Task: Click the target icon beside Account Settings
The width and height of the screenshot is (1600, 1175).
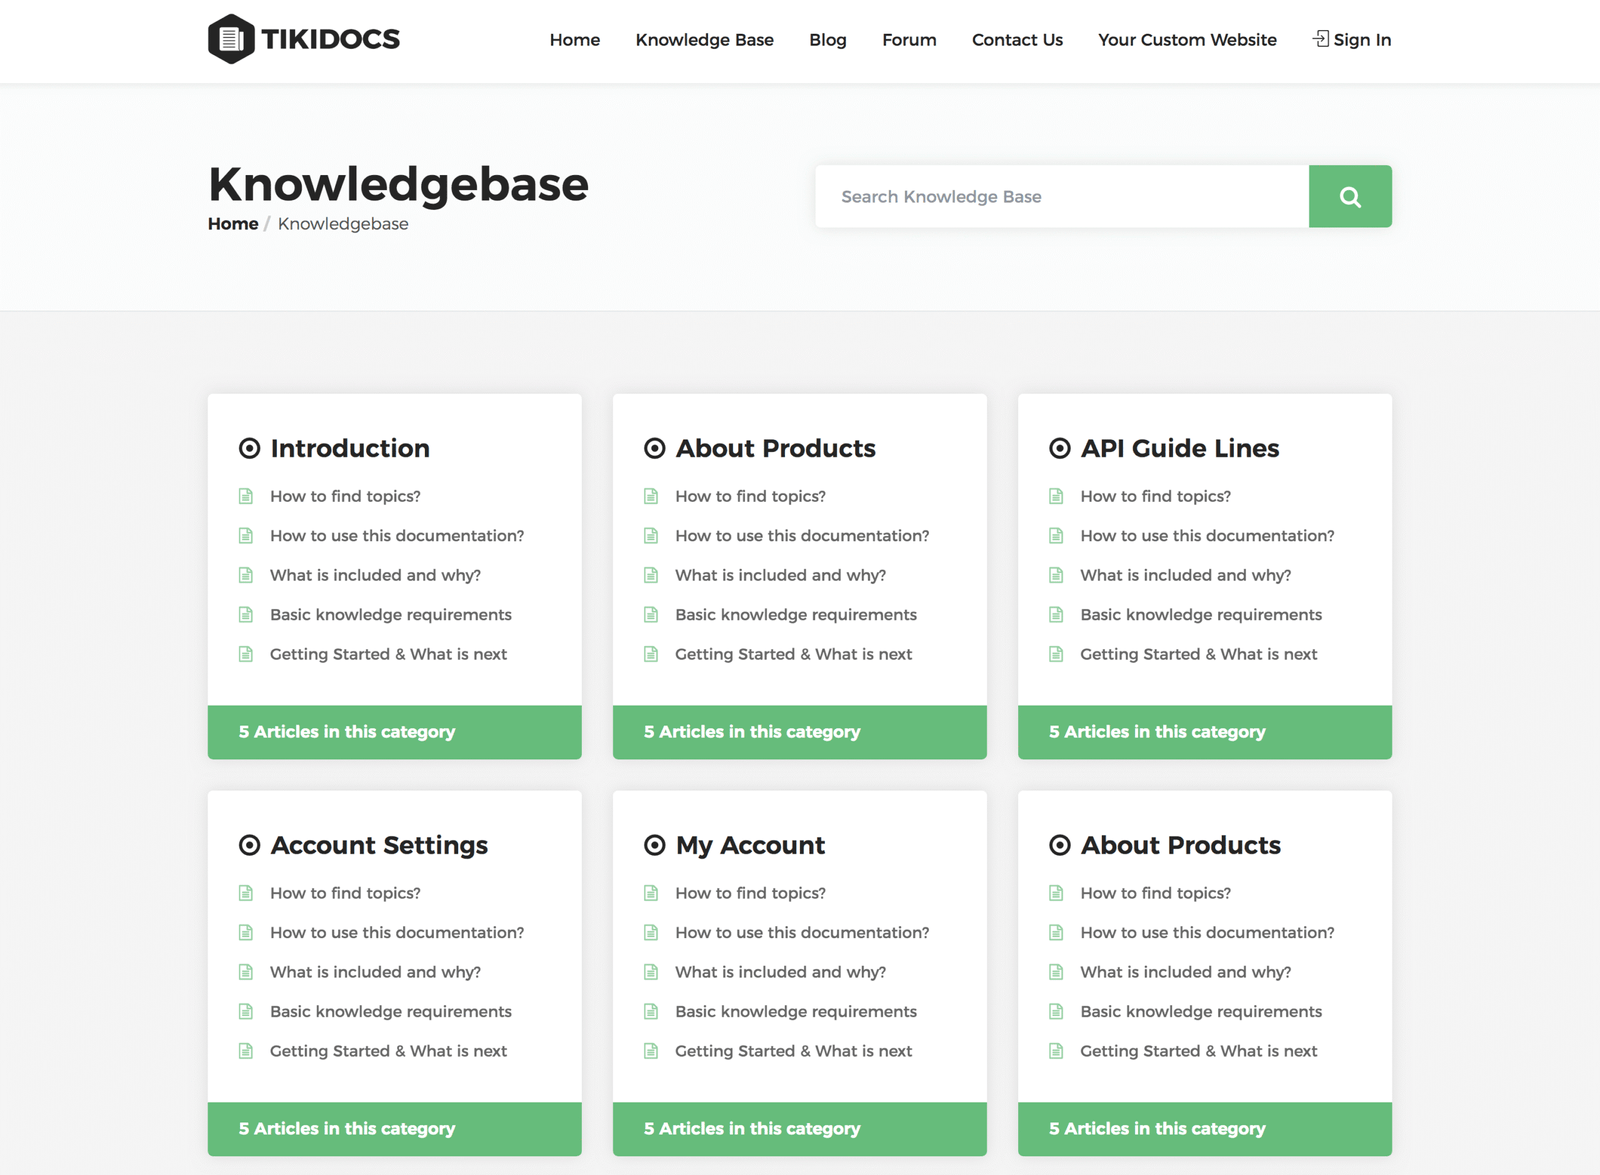Action: tap(249, 846)
